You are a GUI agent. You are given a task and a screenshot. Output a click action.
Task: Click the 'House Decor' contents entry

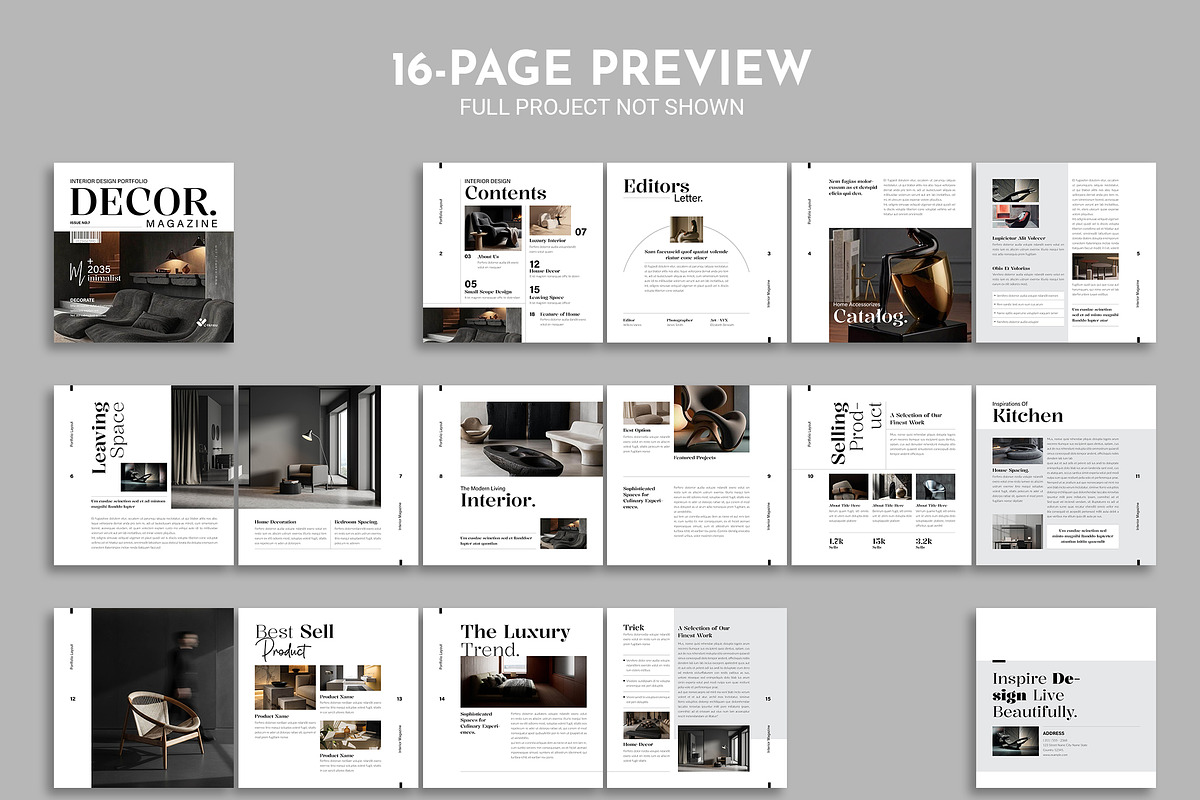pyautogui.click(x=545, y=271)
